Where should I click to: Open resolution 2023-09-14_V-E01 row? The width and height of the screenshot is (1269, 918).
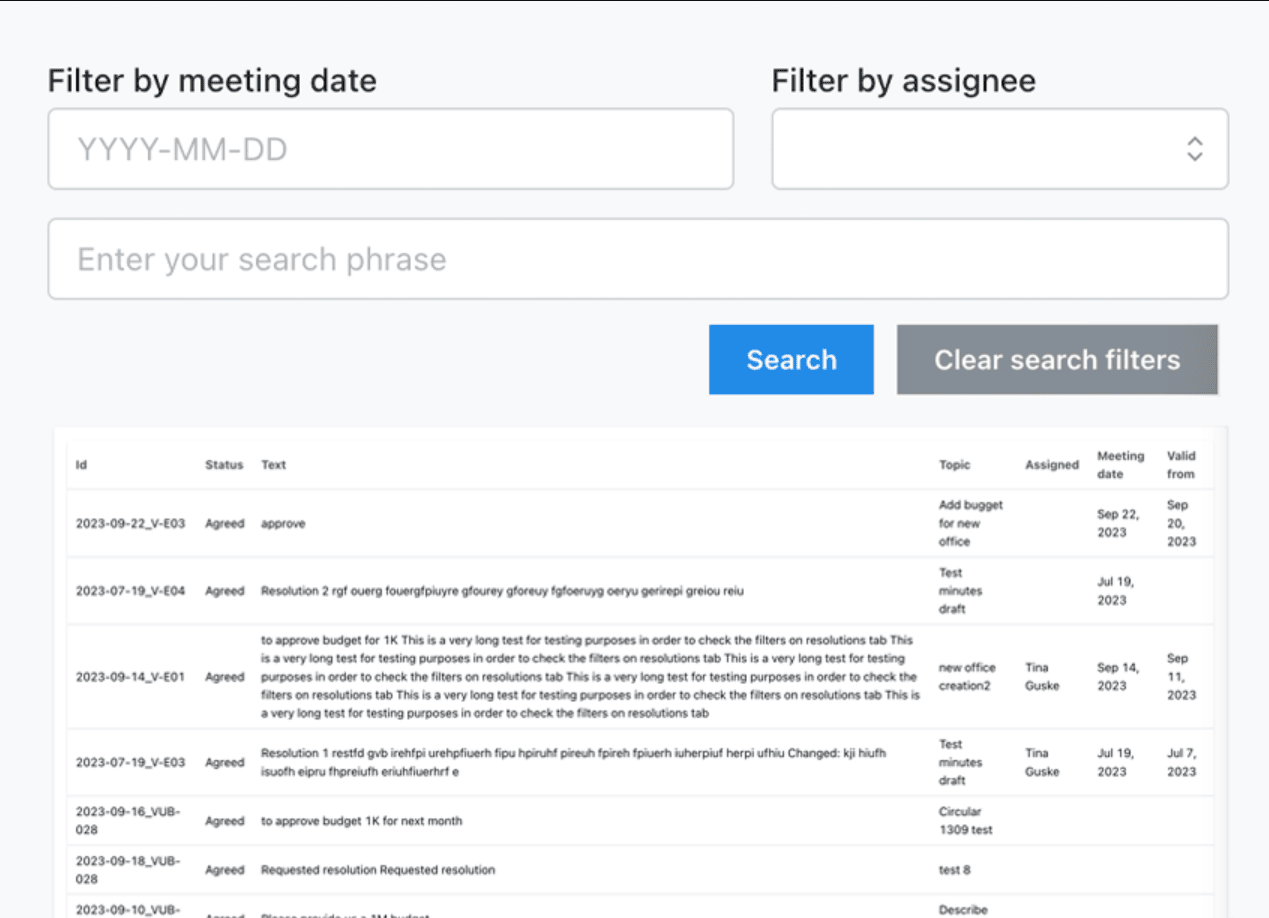[x=130, y=677]
